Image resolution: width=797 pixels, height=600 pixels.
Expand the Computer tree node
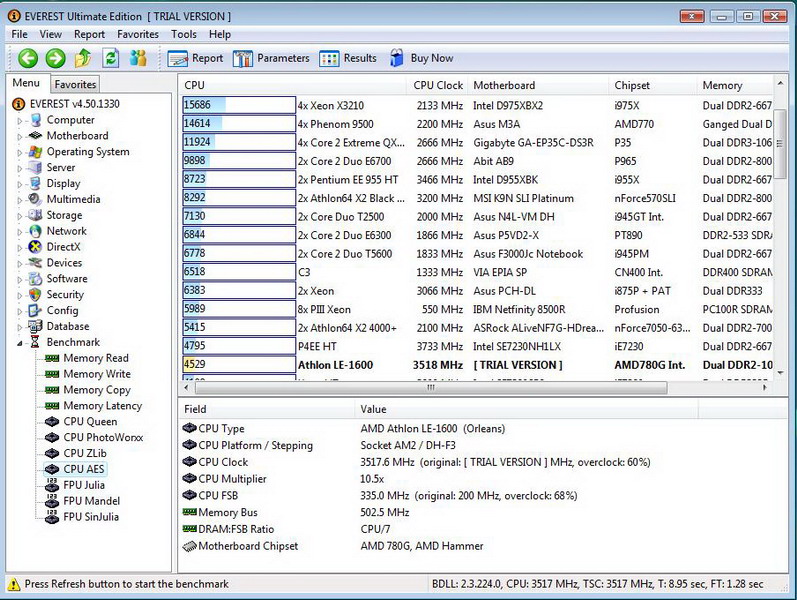18,121
